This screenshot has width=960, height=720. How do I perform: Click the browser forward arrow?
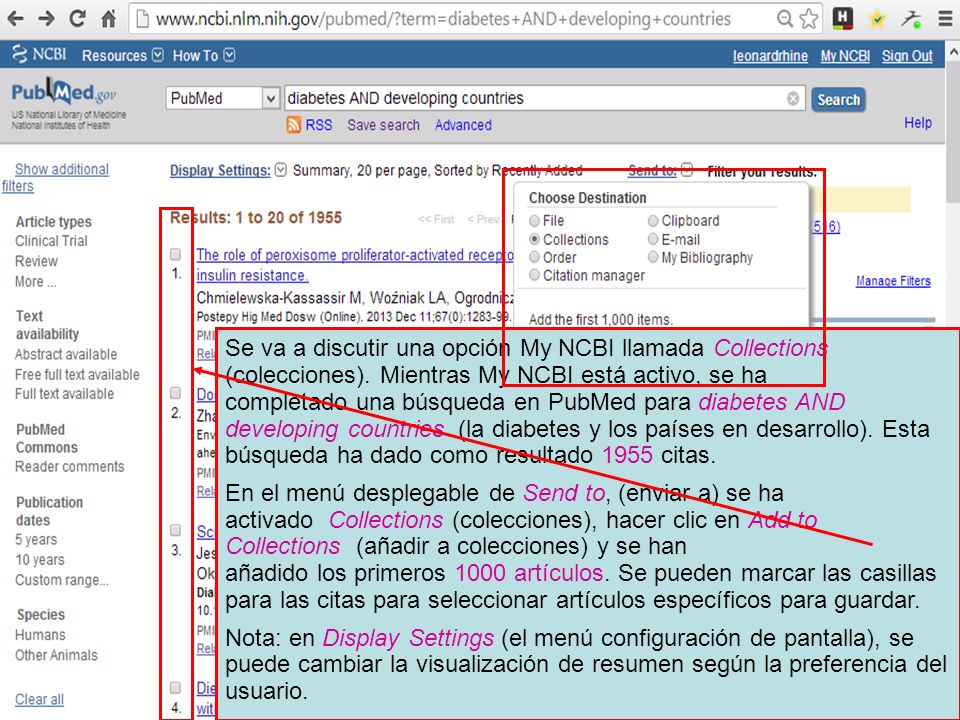point(46,18)
